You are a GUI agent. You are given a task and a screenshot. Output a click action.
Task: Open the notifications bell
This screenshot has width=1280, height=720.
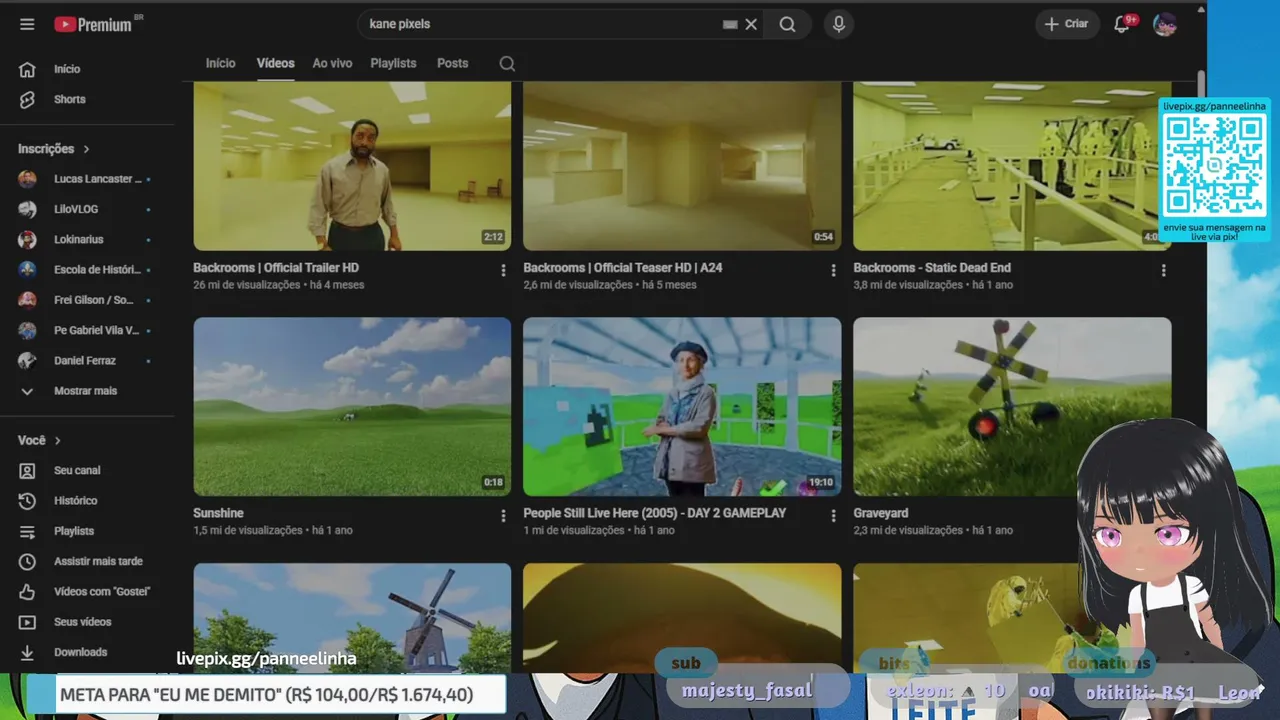click(x=1122, y=24)
